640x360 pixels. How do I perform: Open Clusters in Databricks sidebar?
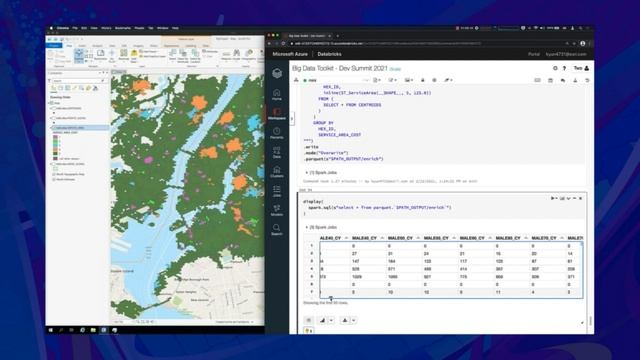(277, 172)
